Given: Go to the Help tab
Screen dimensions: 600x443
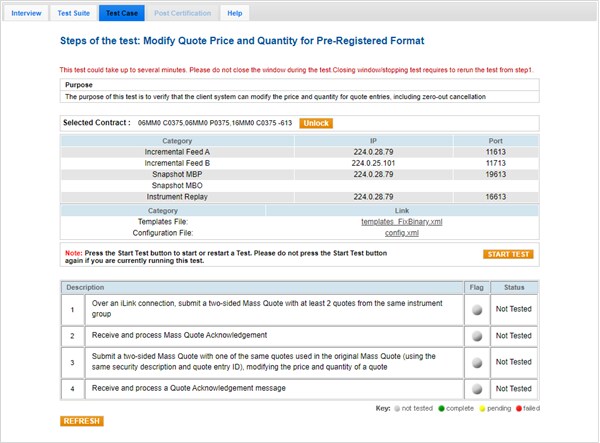Looking at the screenshot, I should 234,14.
